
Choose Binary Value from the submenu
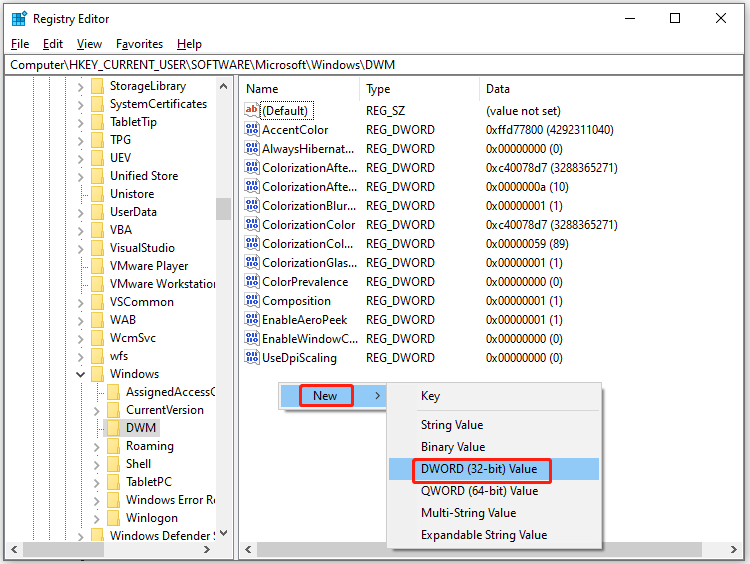[494, 447]
